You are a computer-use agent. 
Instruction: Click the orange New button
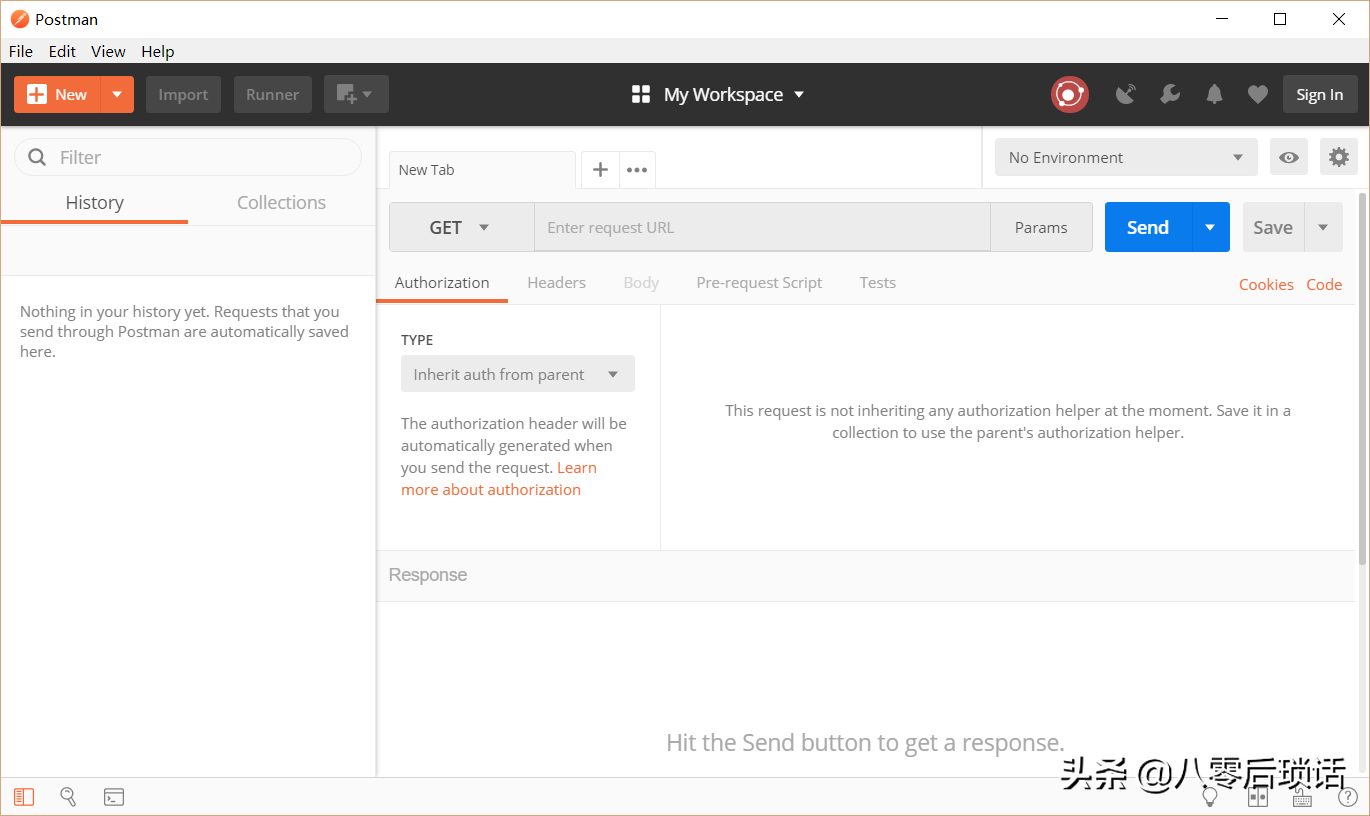(x=58, y=94)
